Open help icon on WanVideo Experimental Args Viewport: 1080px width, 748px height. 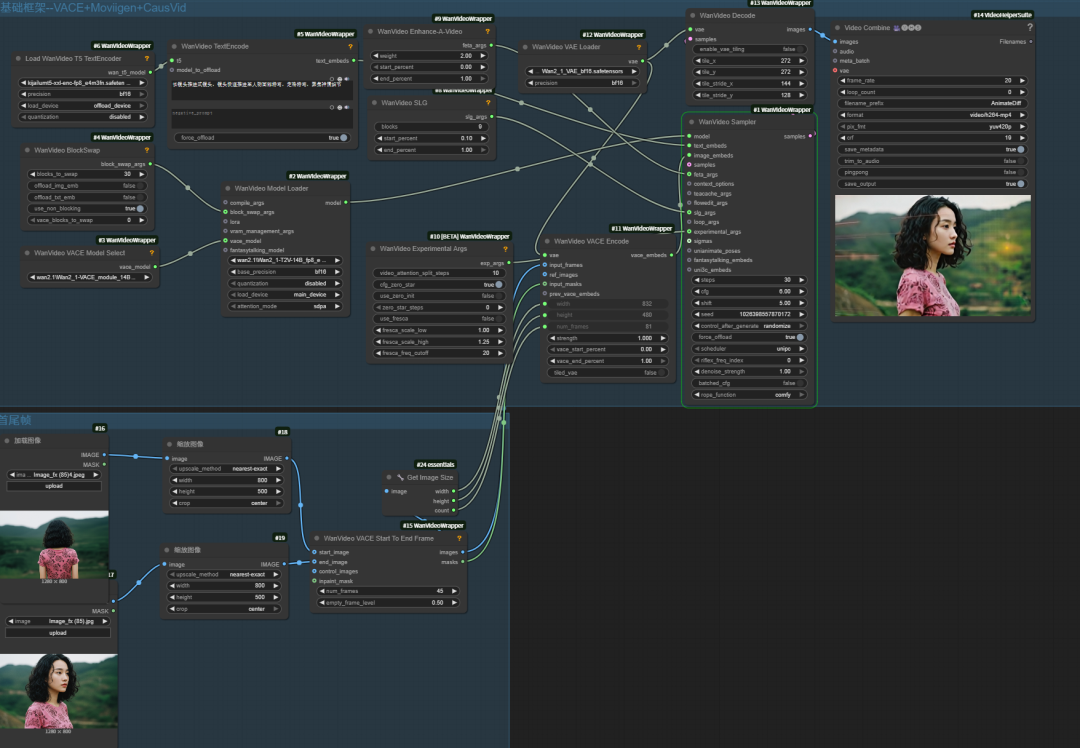tap(505, 249)
